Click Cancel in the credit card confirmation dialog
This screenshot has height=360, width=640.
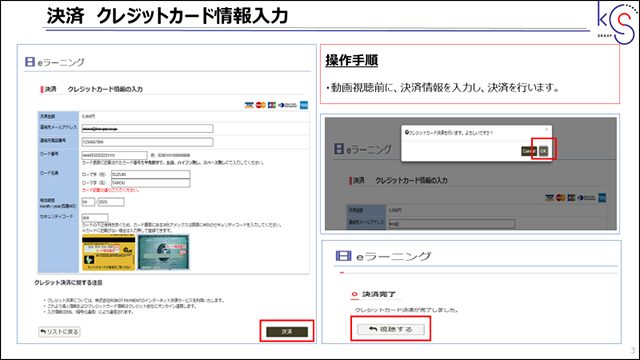pos(529,151)
